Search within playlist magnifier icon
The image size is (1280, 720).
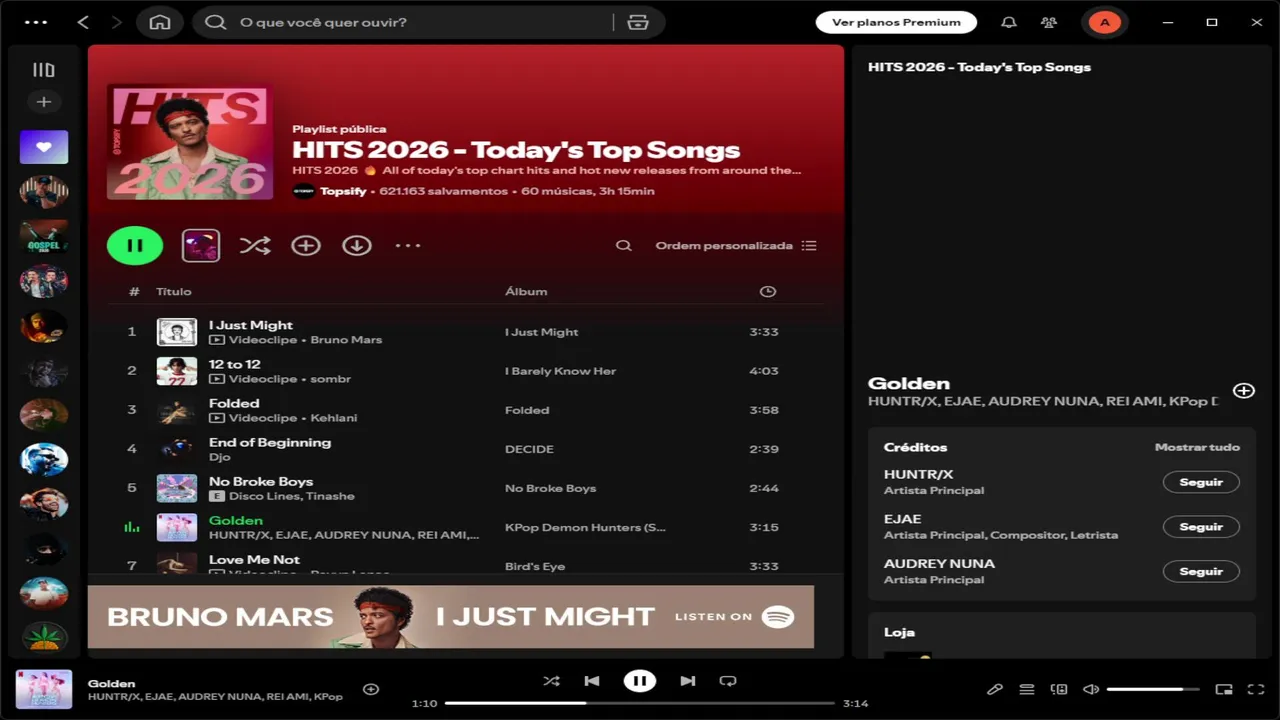click(x=624, y=245)
